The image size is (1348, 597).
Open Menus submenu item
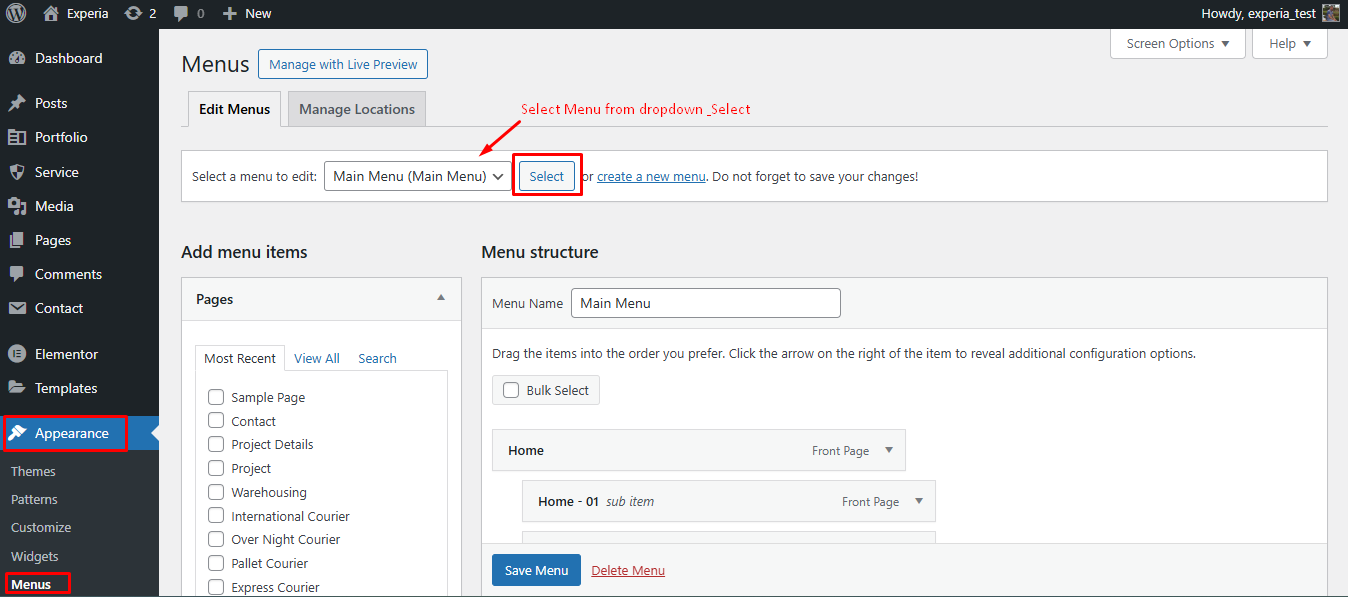31,584
